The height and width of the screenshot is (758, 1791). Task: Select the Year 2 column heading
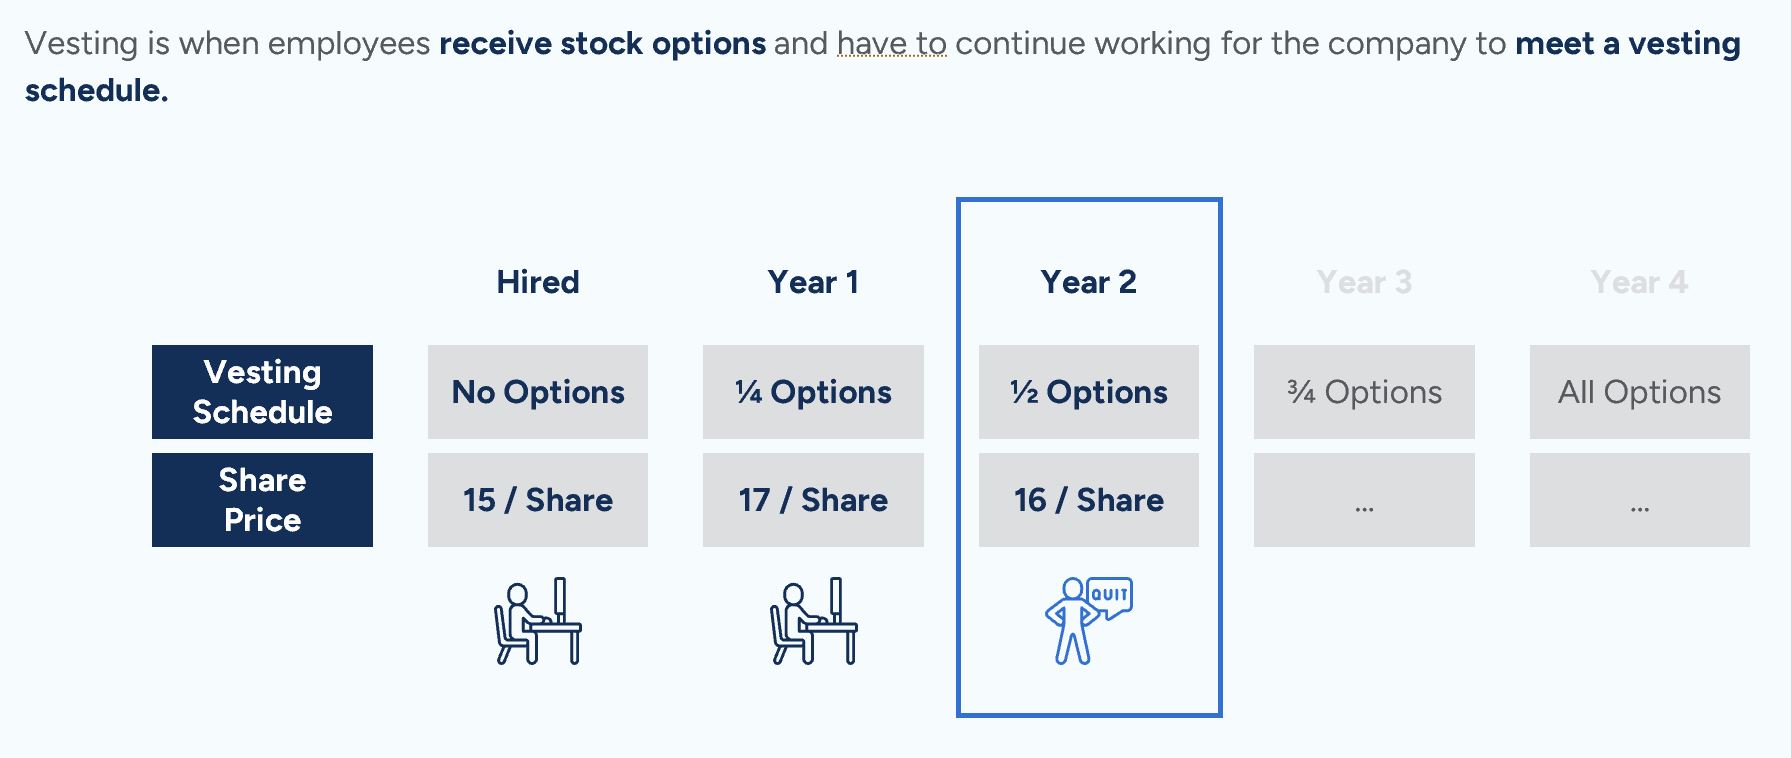[x=1088, y=282]
